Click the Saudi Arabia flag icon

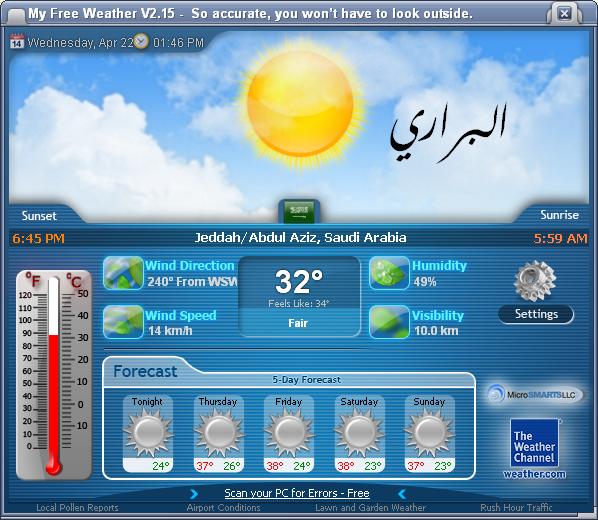(299, 211)
